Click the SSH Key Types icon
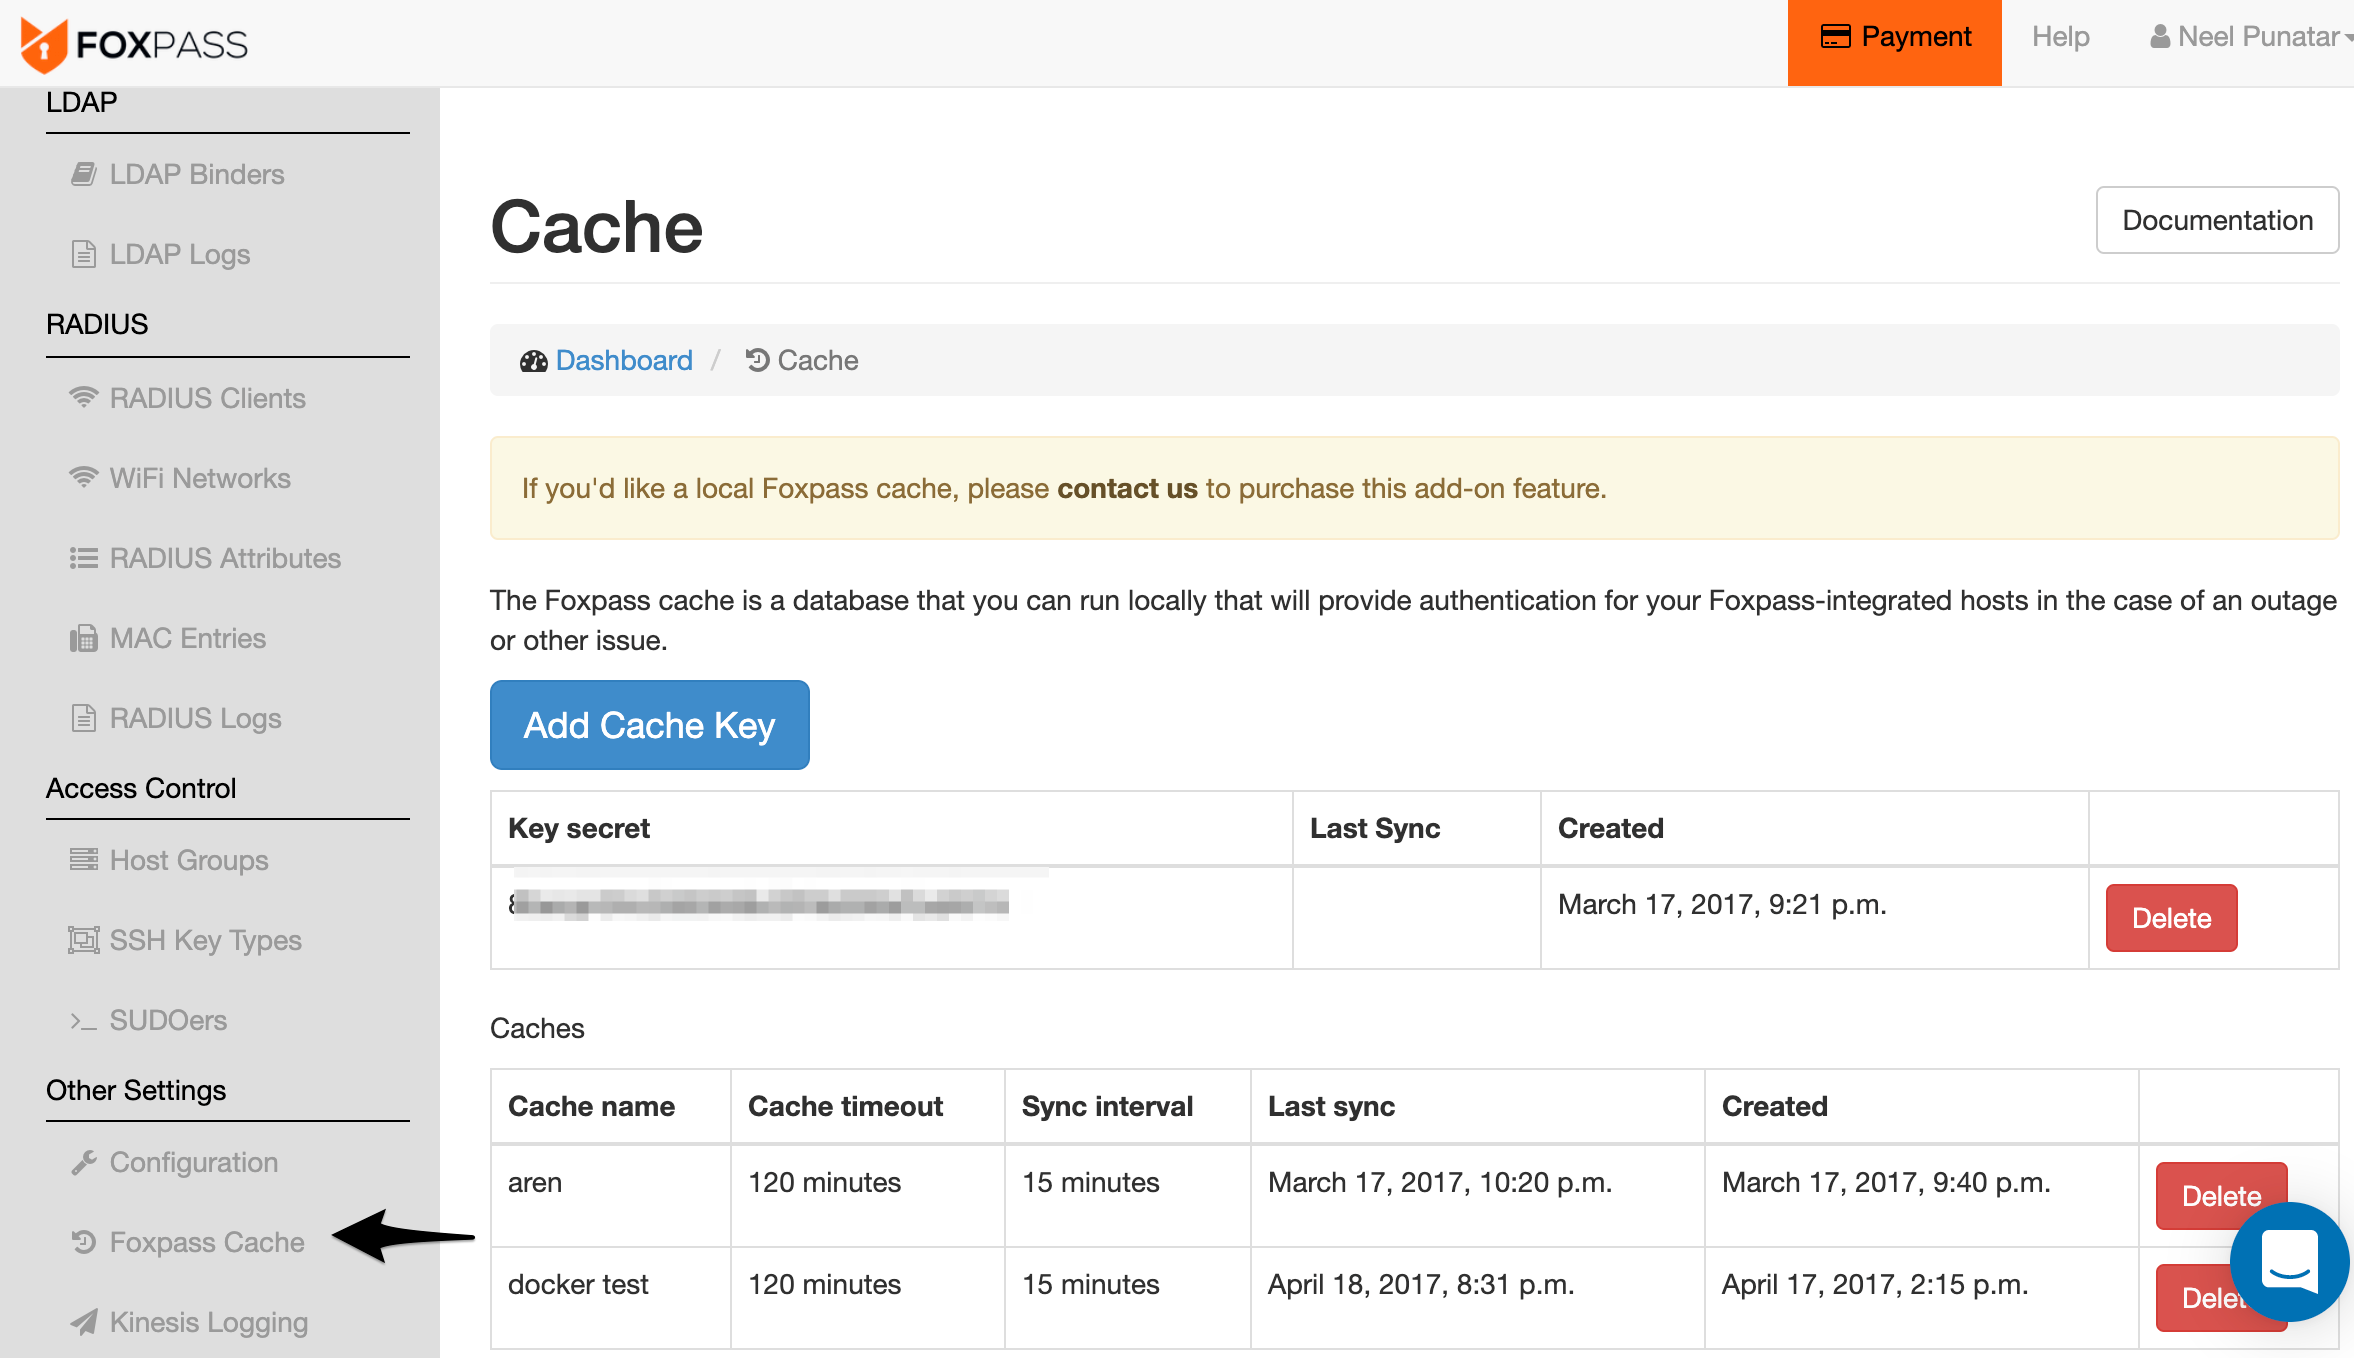 click(84, 940)
